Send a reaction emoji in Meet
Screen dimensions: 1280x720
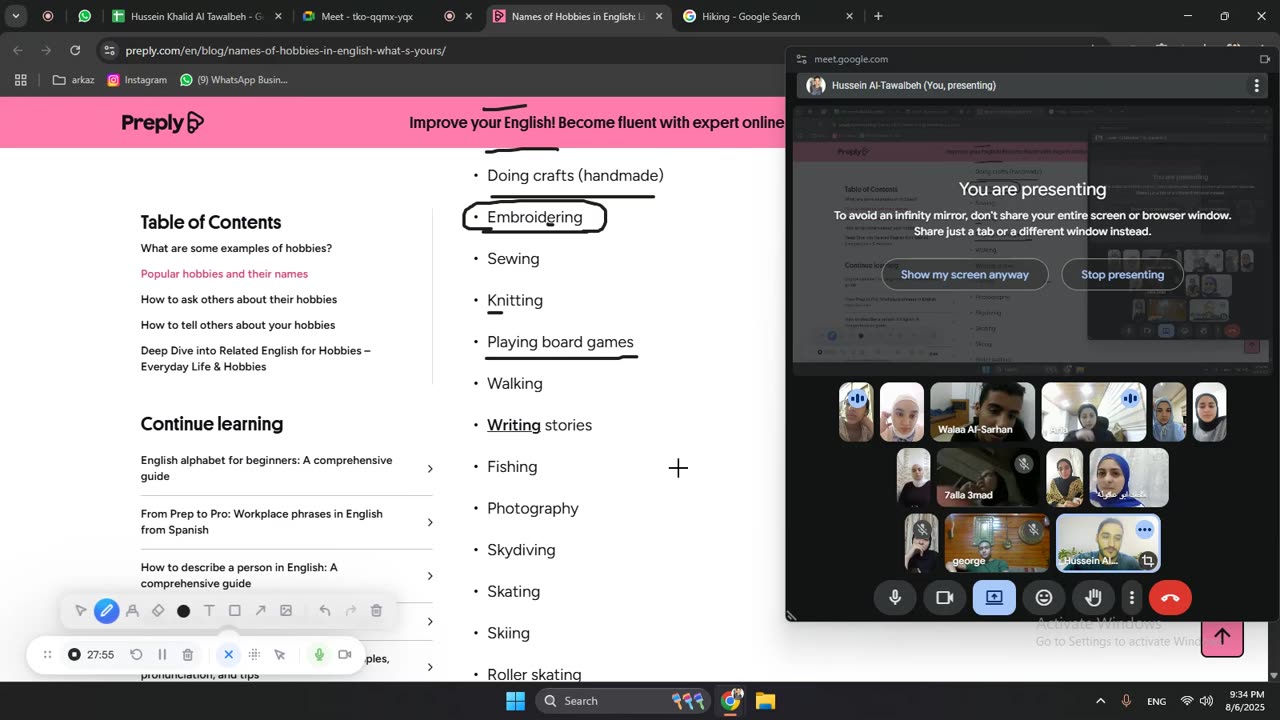1044,598
